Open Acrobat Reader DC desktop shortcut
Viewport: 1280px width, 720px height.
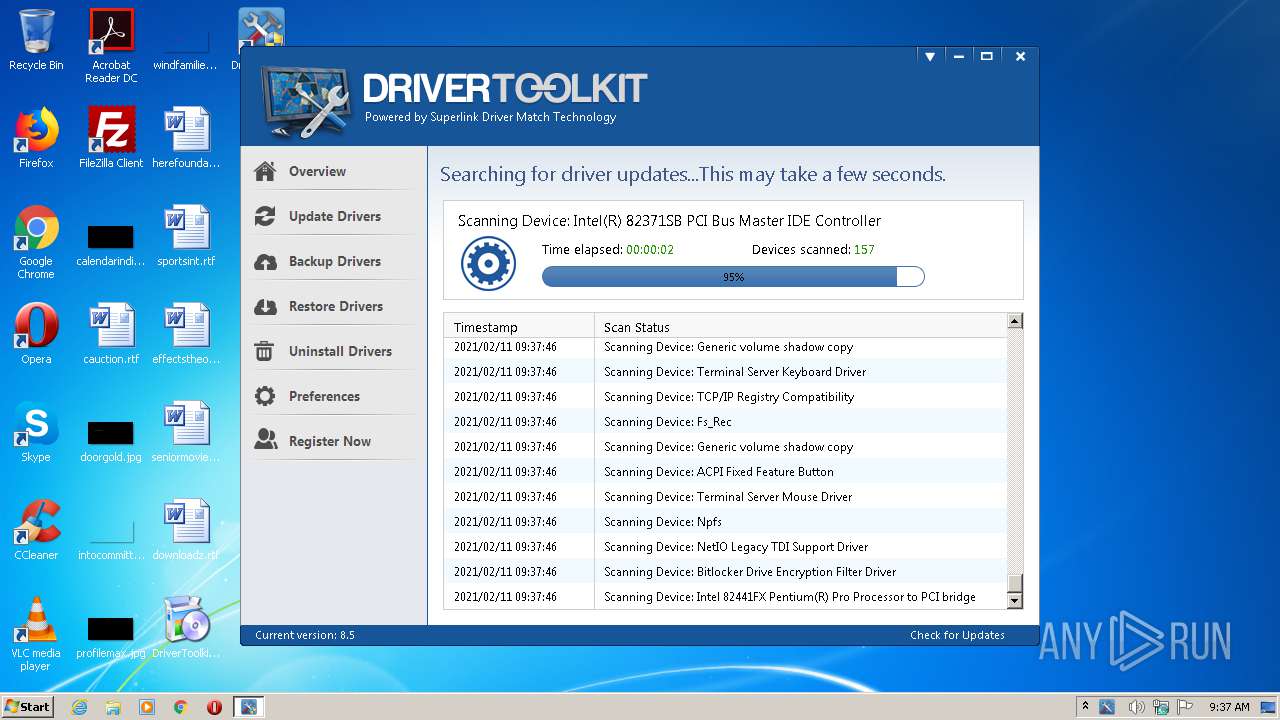pyautogui.click(x=111, y=46)
